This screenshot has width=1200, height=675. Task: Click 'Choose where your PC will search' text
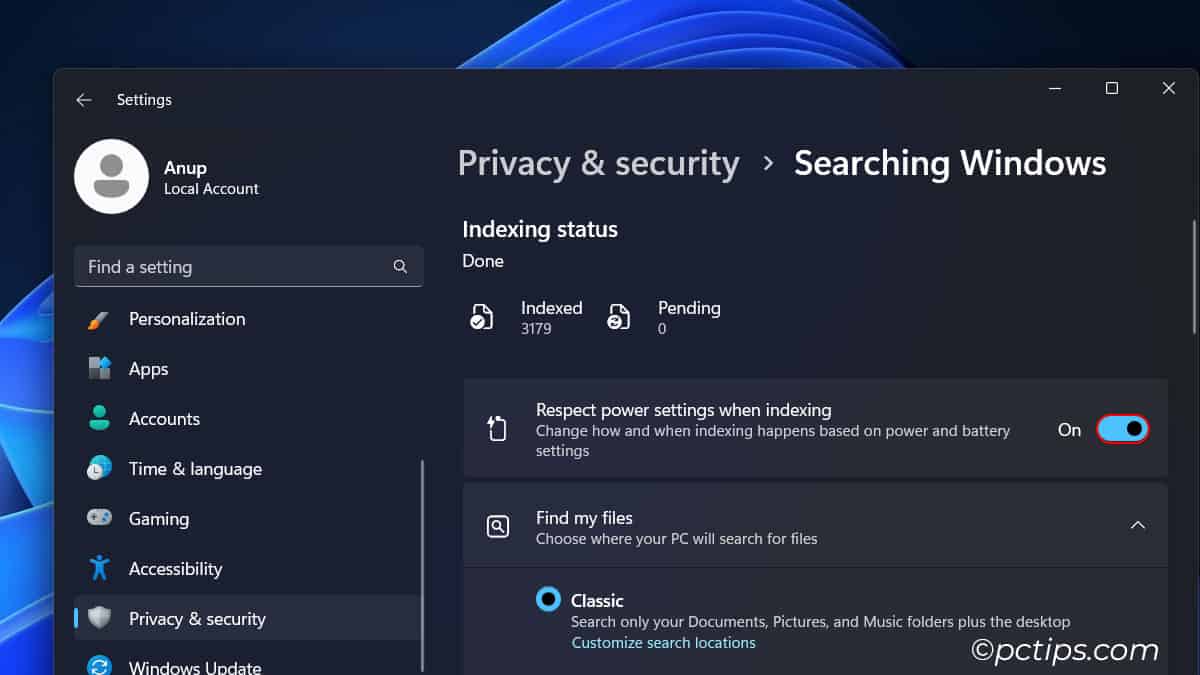677,539
